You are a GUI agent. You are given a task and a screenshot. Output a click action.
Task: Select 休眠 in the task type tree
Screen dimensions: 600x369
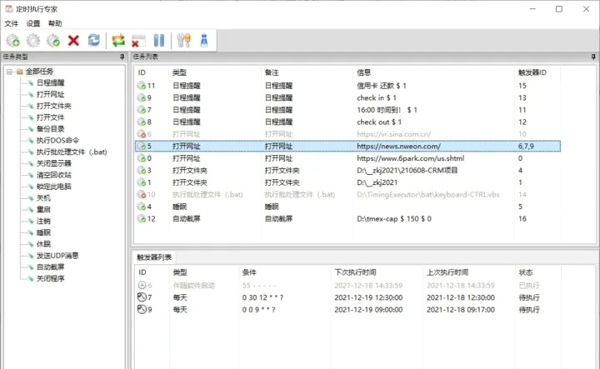(x=43, y=244)
